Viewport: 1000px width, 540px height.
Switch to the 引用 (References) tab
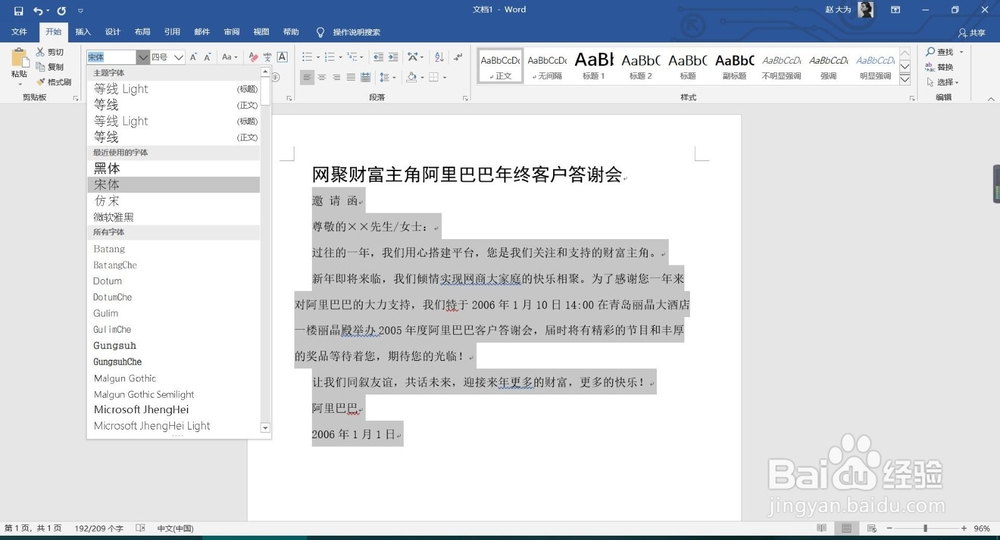(172, 32)
